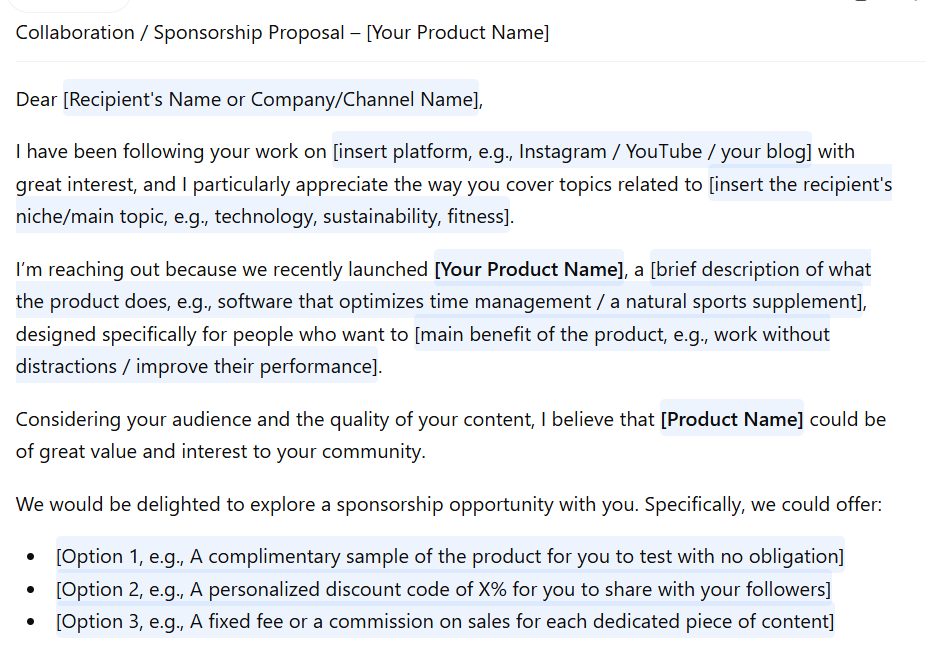Viewport: 942px width, 661px height.
Task: Click the Collaboration / Sponsorship Proposal subject line
Action: 282,32
